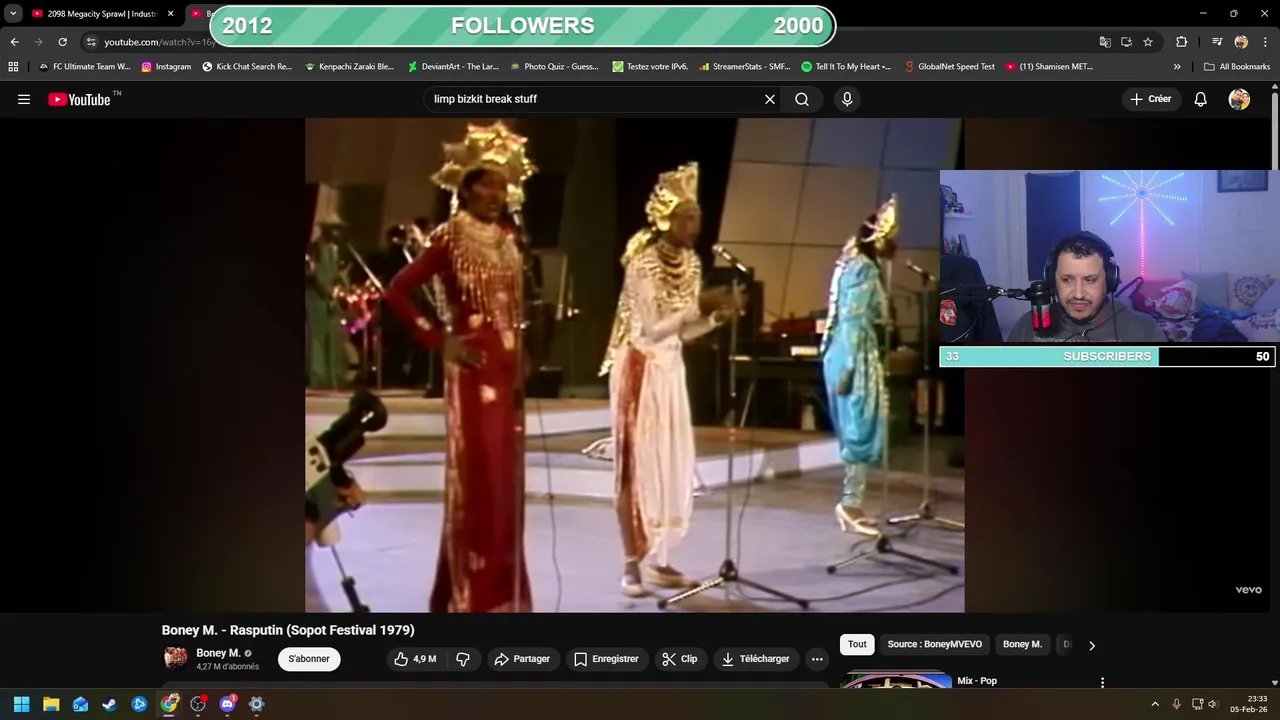
Task: Open Shamisen MET bookmark
Action: pyautogui.click(x=1049, y=67)
